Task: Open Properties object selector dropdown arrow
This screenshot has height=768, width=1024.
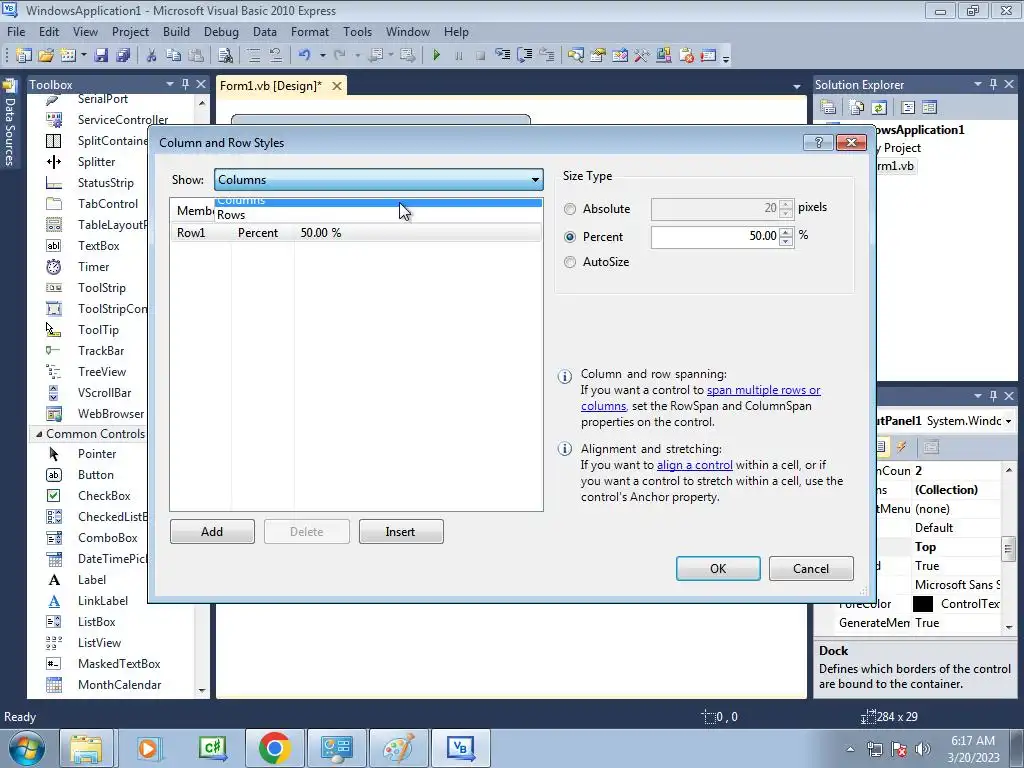Action: [1009, 421]
